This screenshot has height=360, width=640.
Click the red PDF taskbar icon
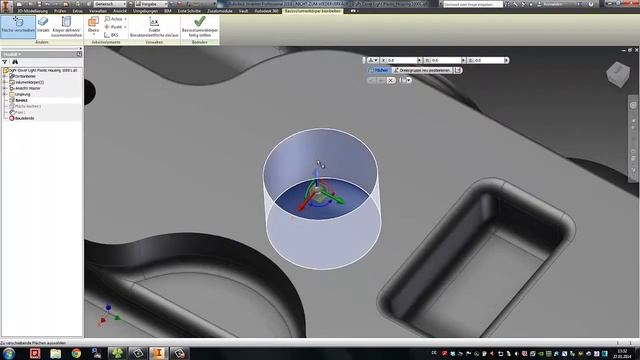point(35,353)
